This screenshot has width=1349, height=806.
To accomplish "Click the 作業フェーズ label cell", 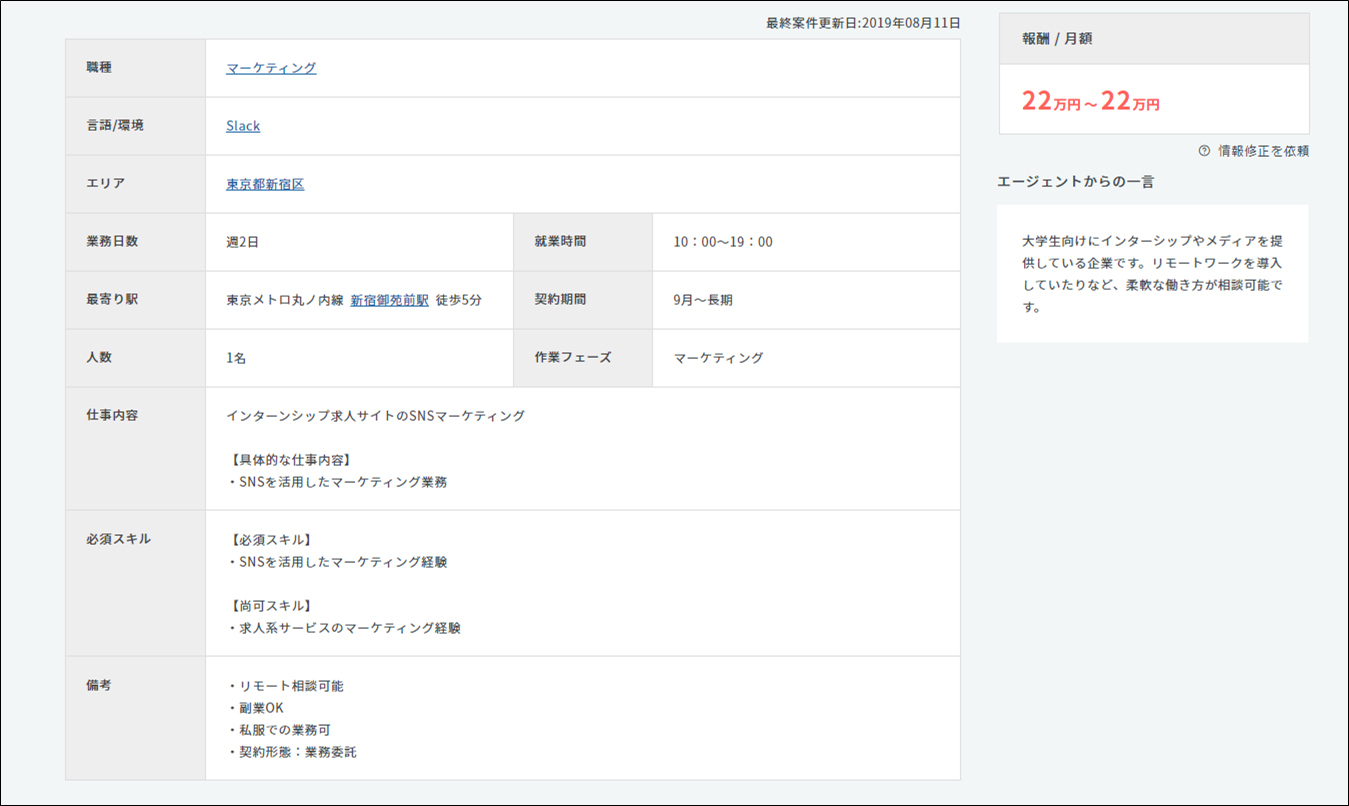I will coord(572,358).
